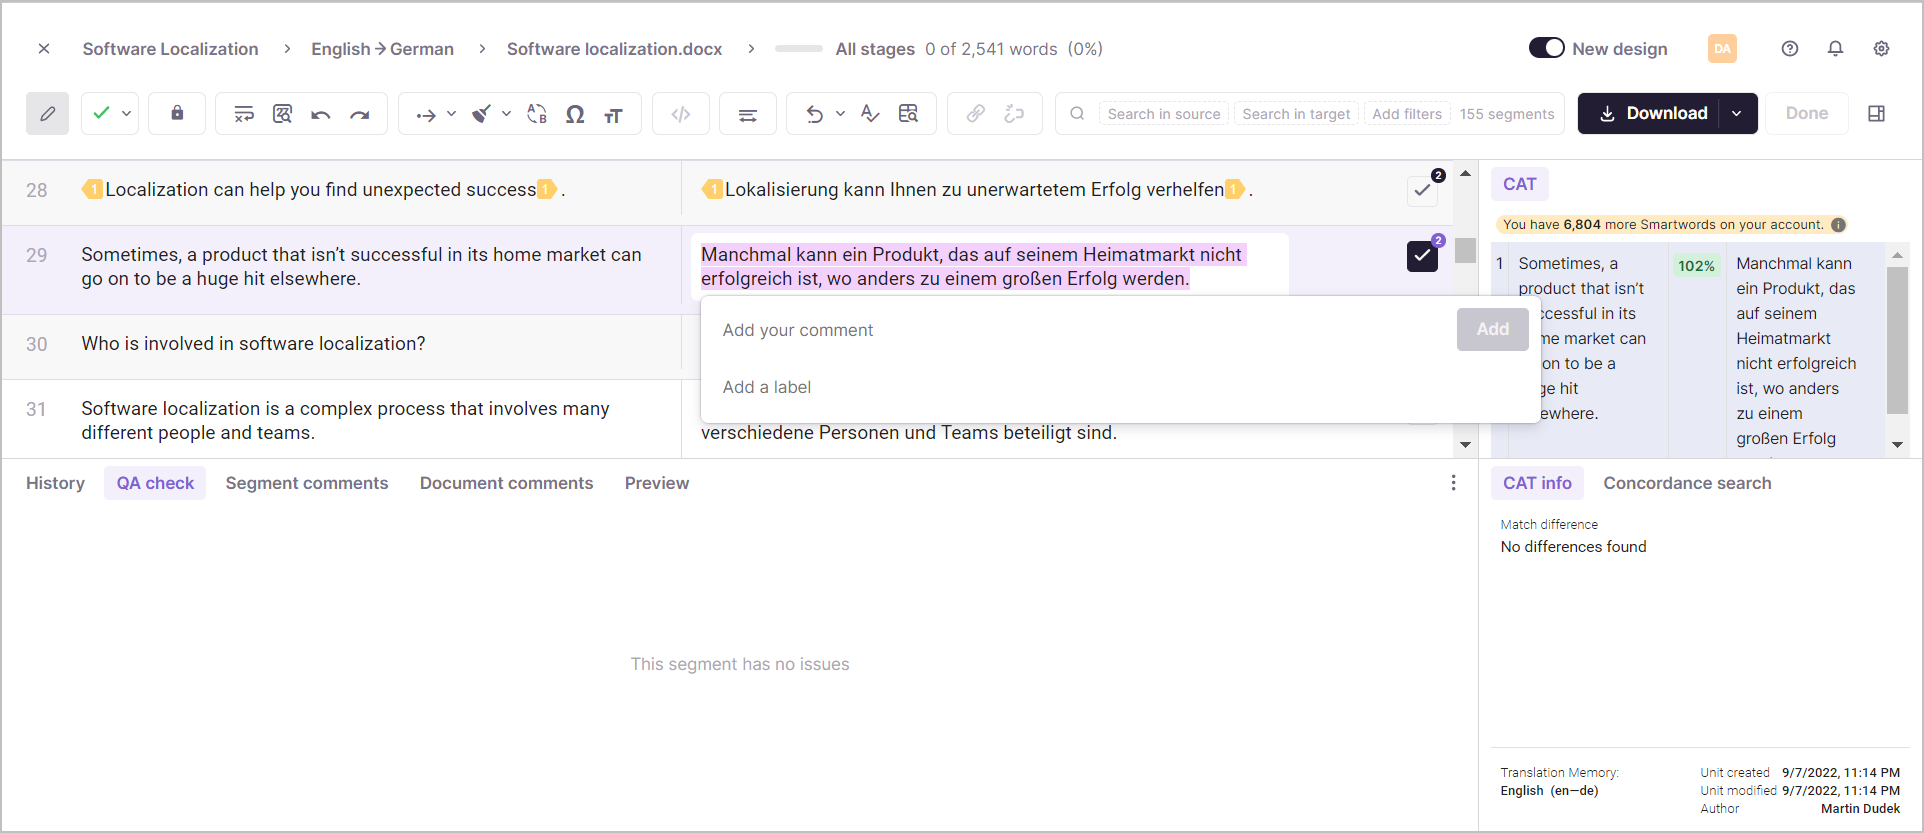
Task: Open the Document comments tab
Action: (506, 483)
